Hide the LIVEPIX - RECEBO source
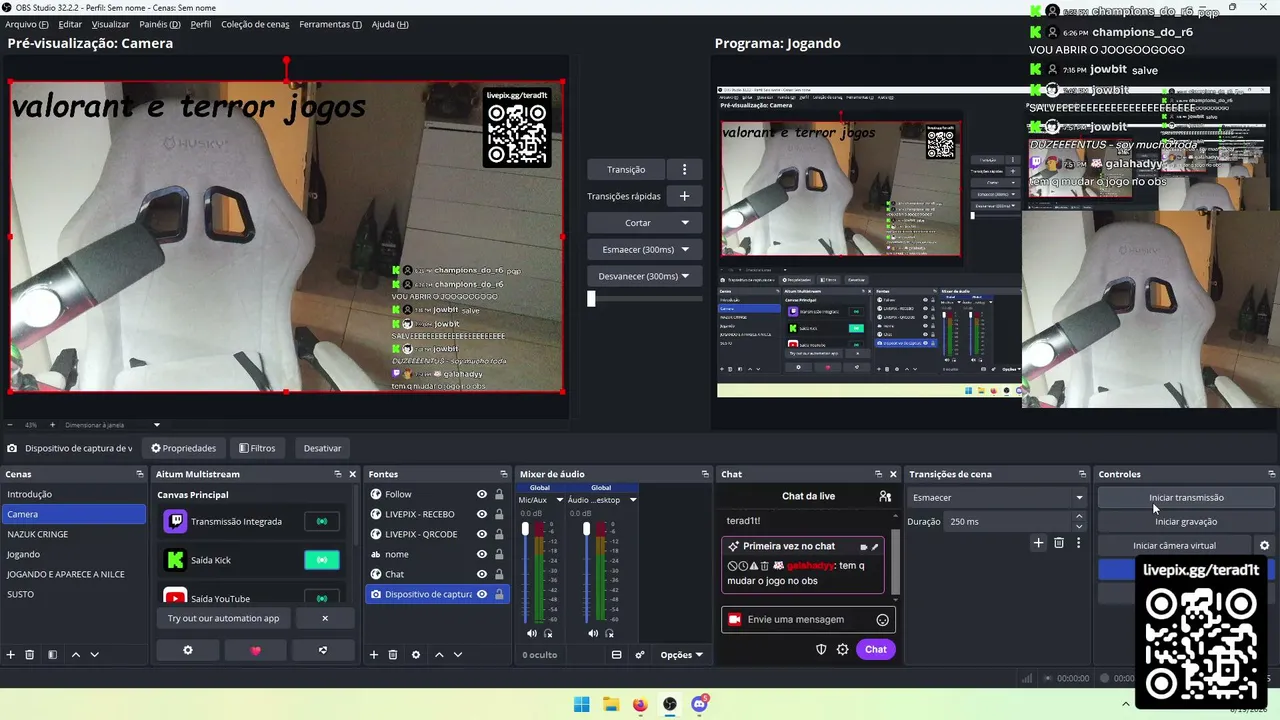Image resolution: width=1280 pixels, height=720 pixels. point(482,514)
